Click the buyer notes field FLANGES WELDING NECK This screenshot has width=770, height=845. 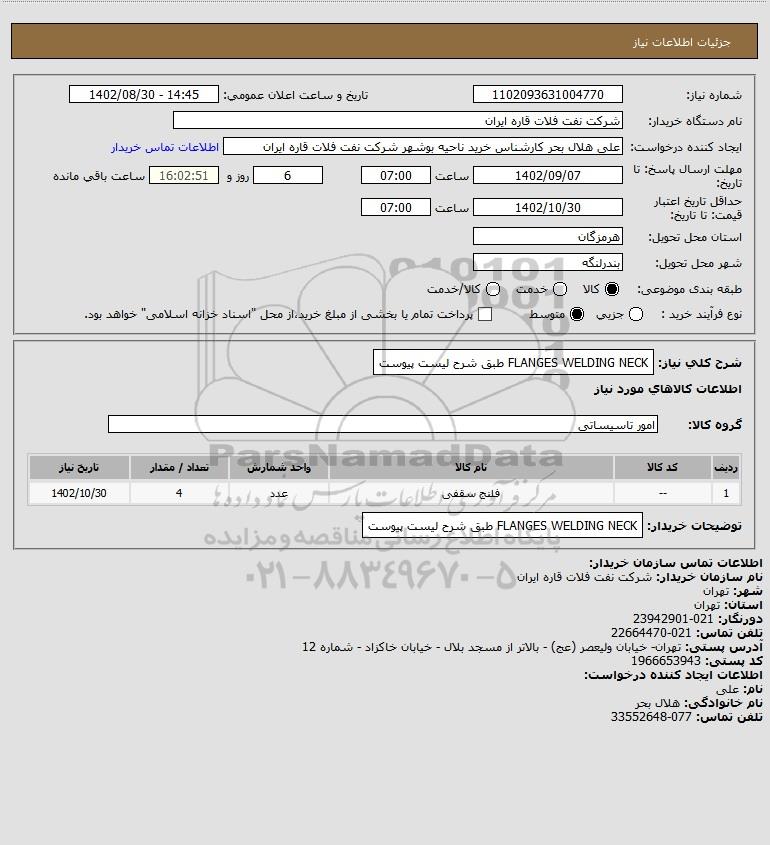[x=502, y=525]
